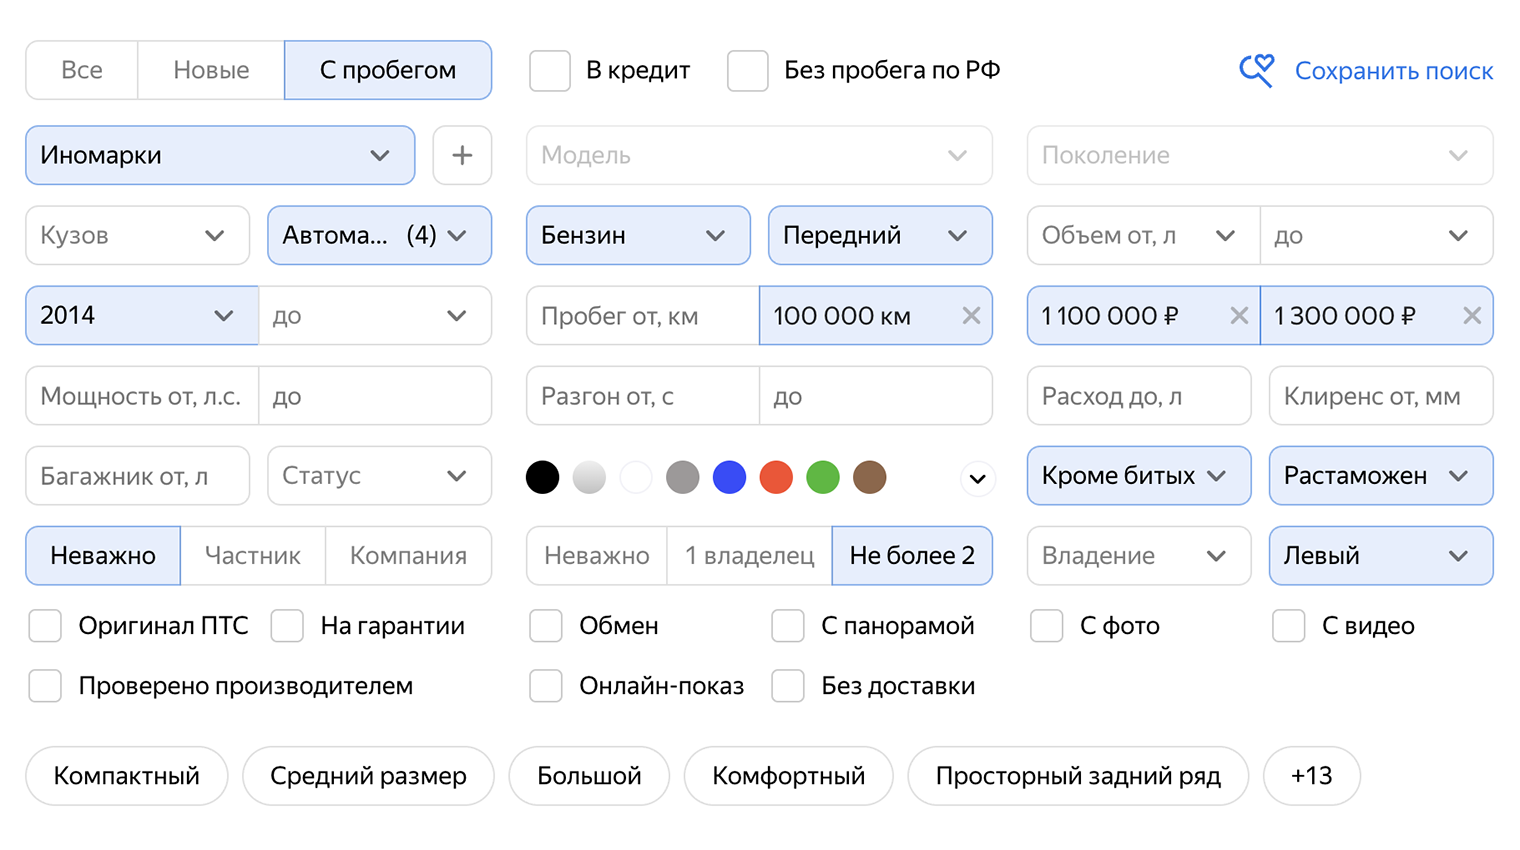Open the Модель dropdown

point(759,155)
